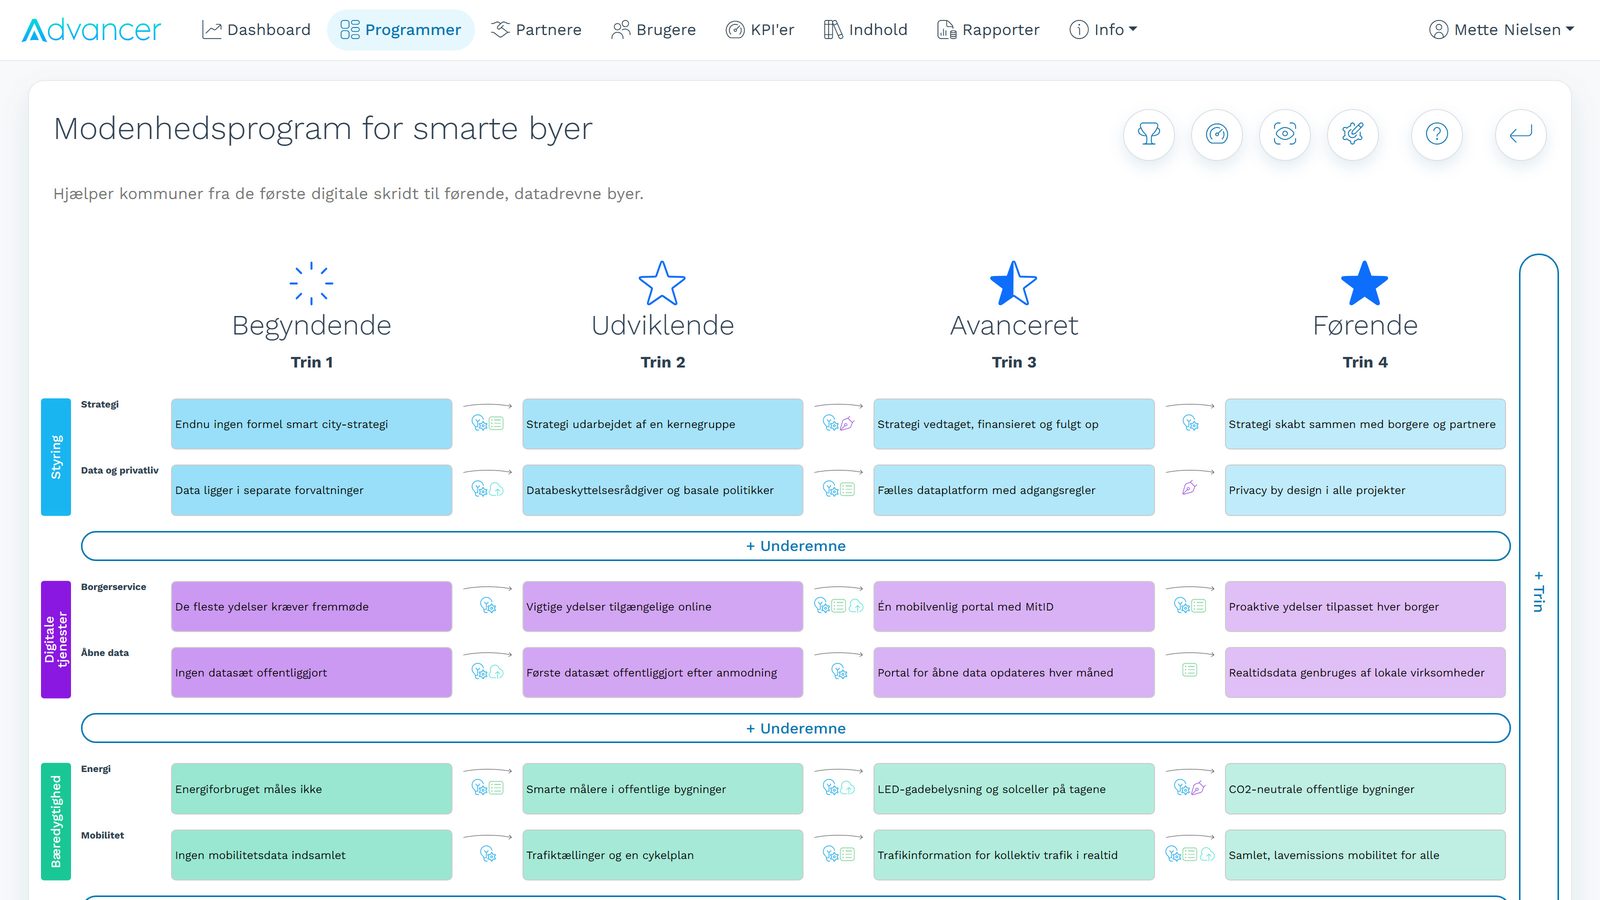Viewport: 1600px width, 900px height.
Task: Select the purple Digitale tjenester theme label
Action: click(x=56, y=639)
